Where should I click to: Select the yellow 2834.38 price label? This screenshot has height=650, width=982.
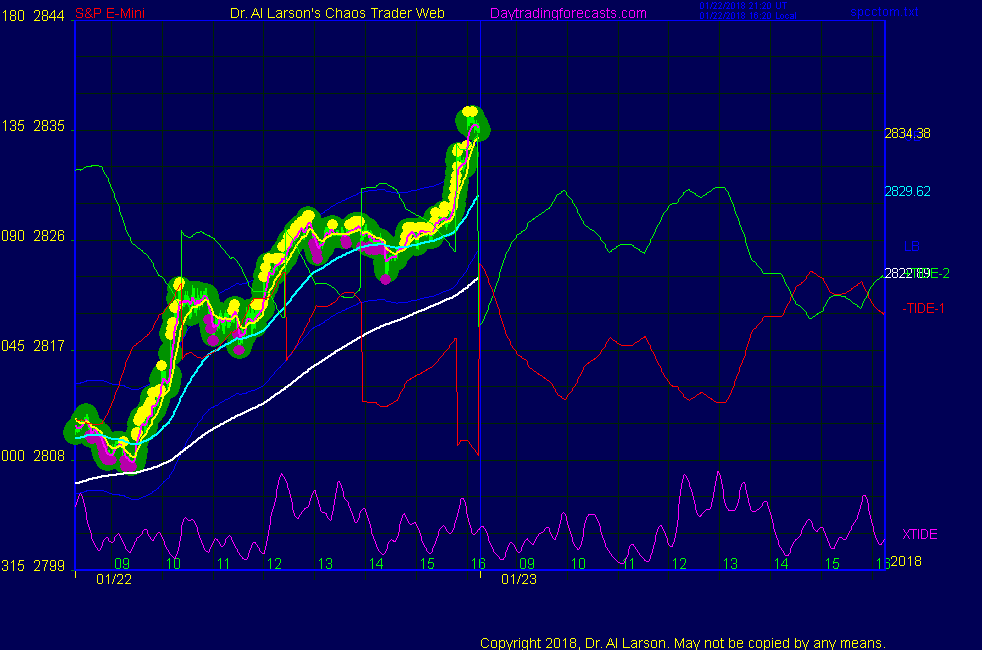pos(908,134)
